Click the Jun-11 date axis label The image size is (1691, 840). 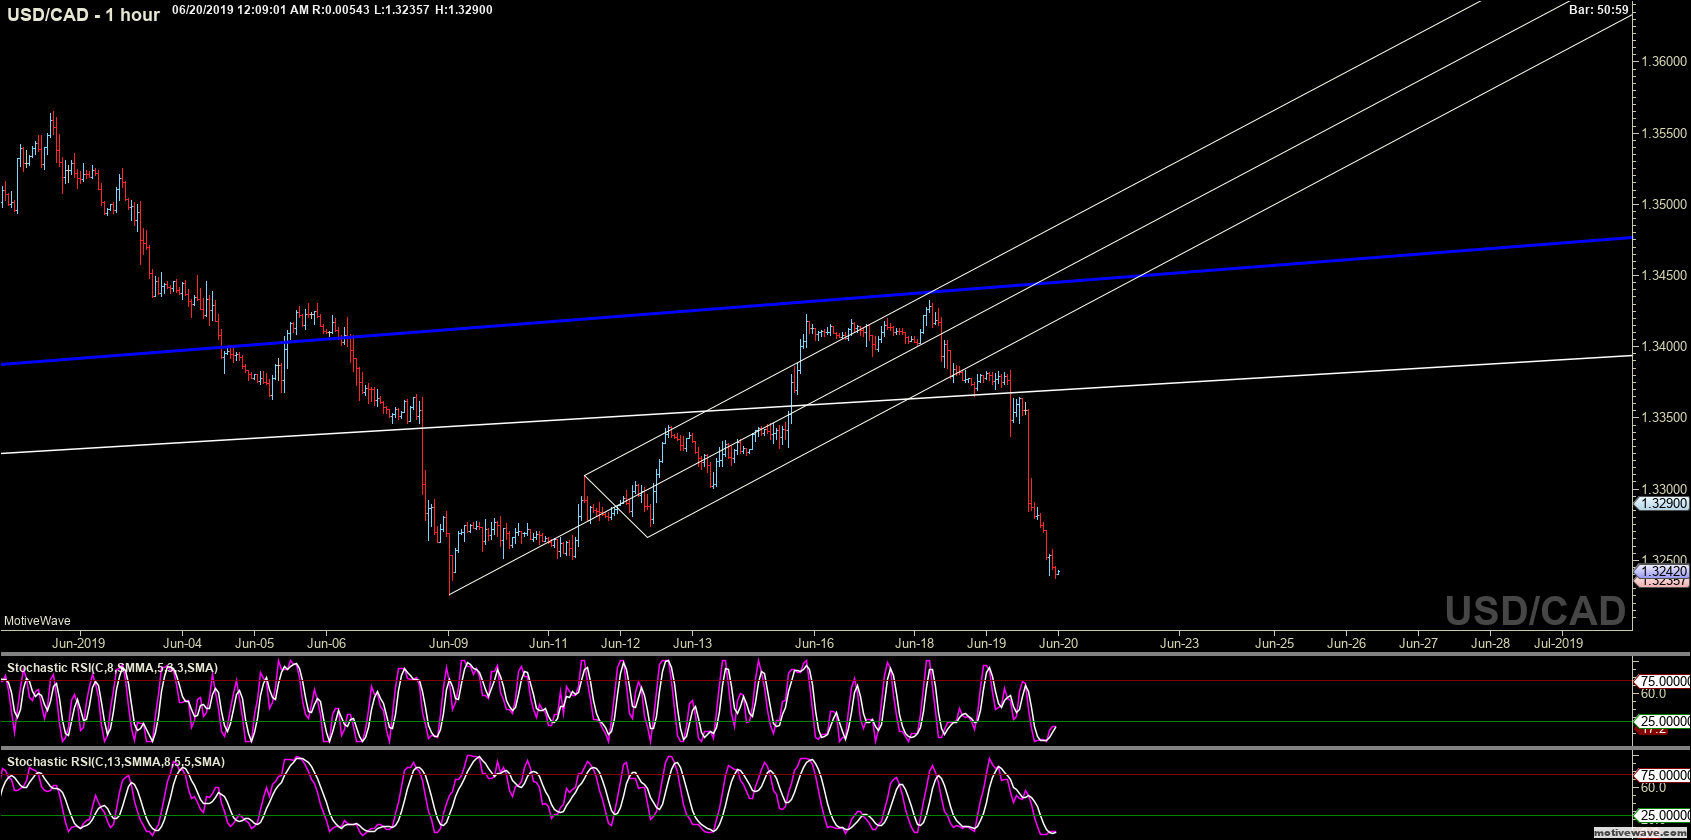(x=548, y=643)
